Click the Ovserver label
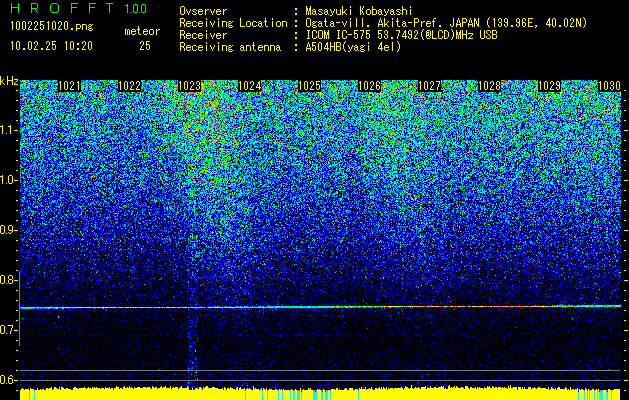 (203, 11)
